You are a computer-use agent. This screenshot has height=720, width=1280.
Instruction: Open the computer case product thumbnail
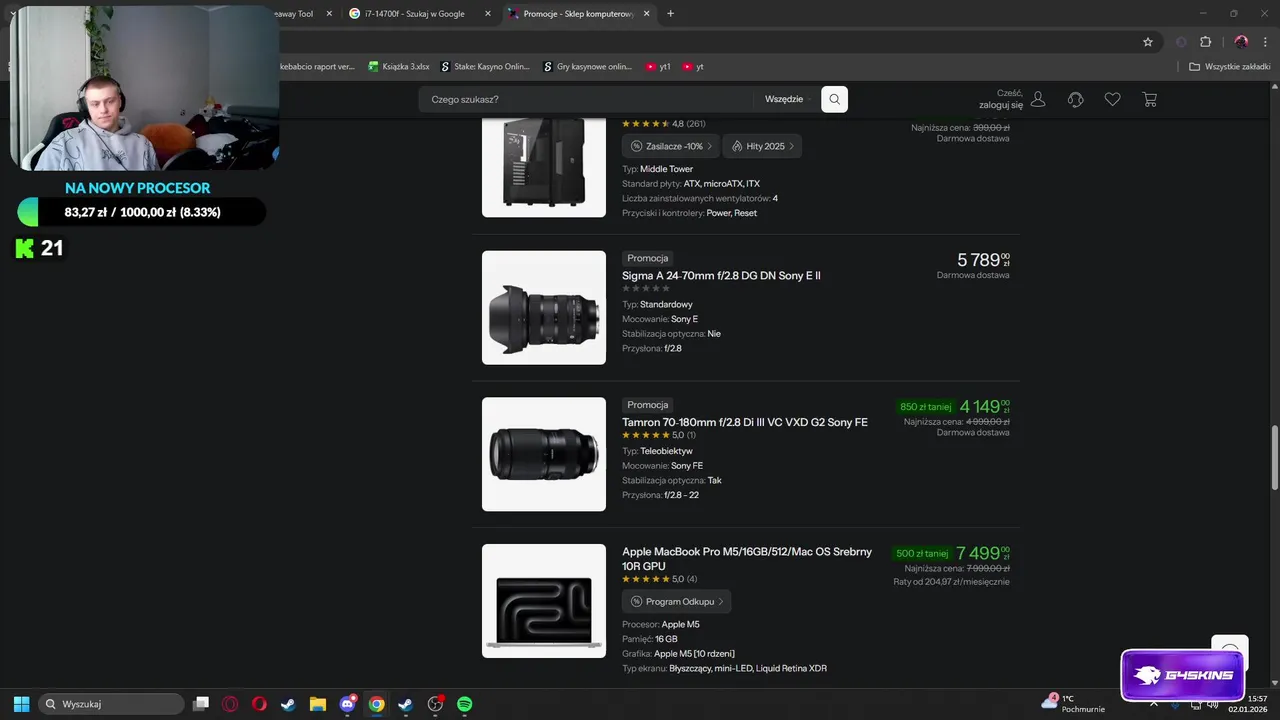click(x=544, y=166)
